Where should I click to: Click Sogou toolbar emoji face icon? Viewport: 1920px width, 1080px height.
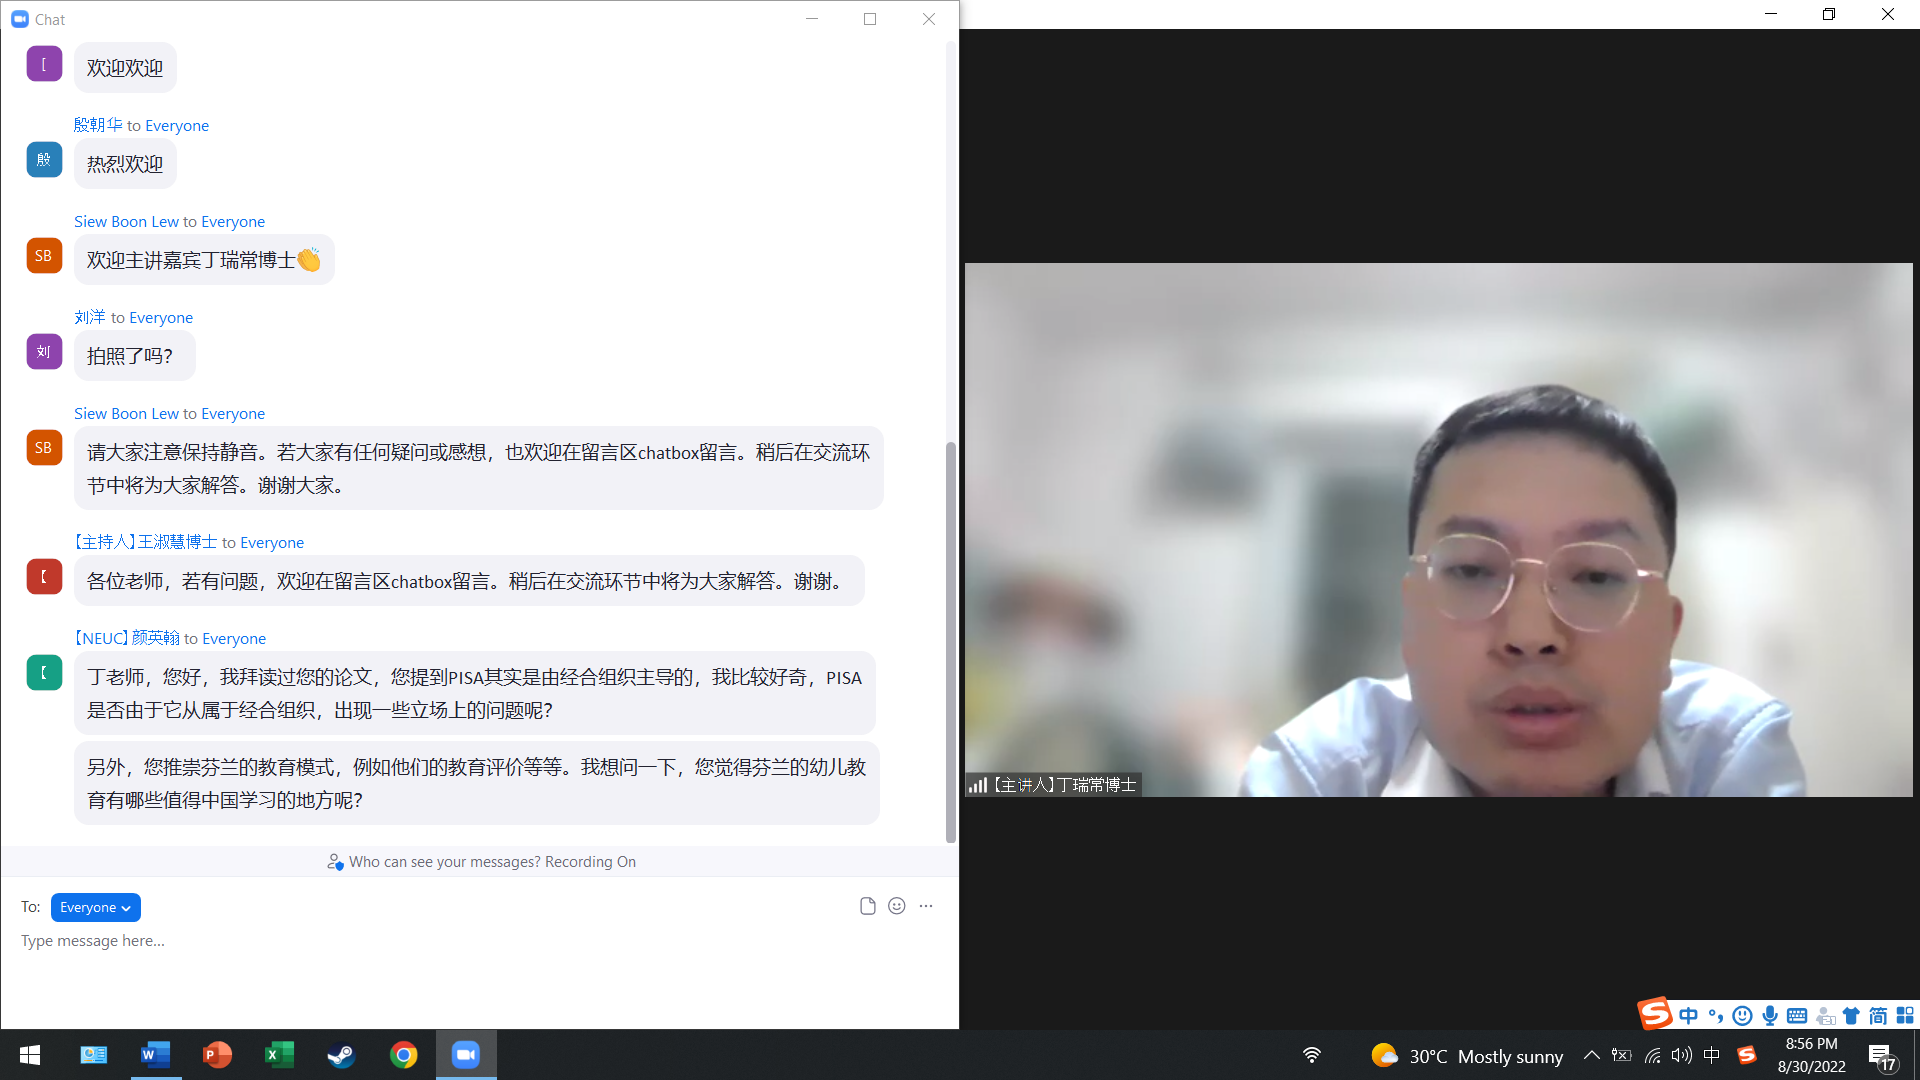1742,1016
